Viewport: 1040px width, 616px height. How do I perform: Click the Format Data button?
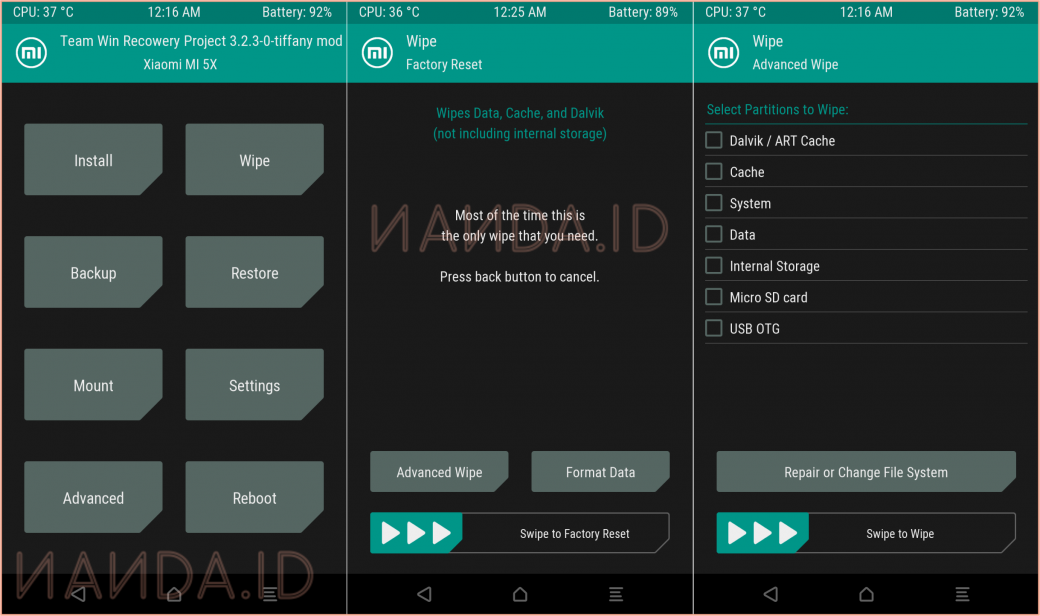pyautogui.click(x=600, y=472)
